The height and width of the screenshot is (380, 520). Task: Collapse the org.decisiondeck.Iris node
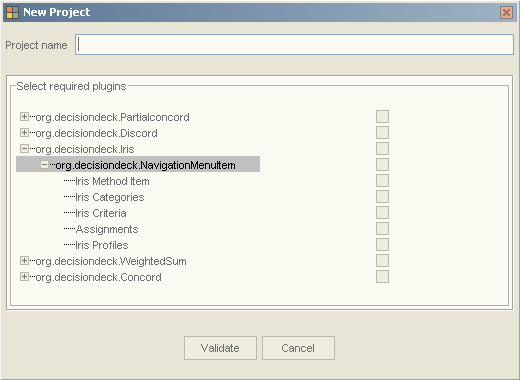pyautogui.click(x=24, y=149)
